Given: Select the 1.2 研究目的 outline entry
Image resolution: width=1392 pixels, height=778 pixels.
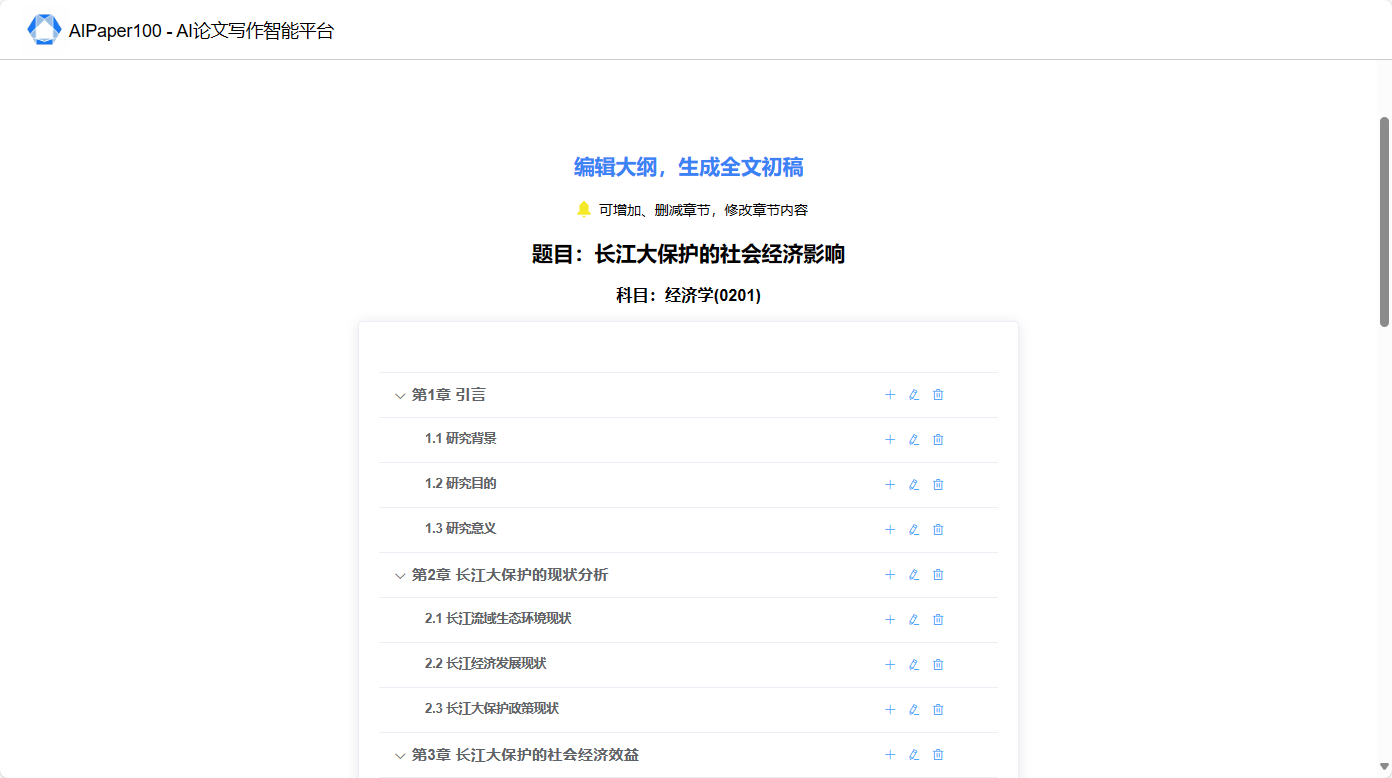Looking at the screenshot, I should click(461, 483).
